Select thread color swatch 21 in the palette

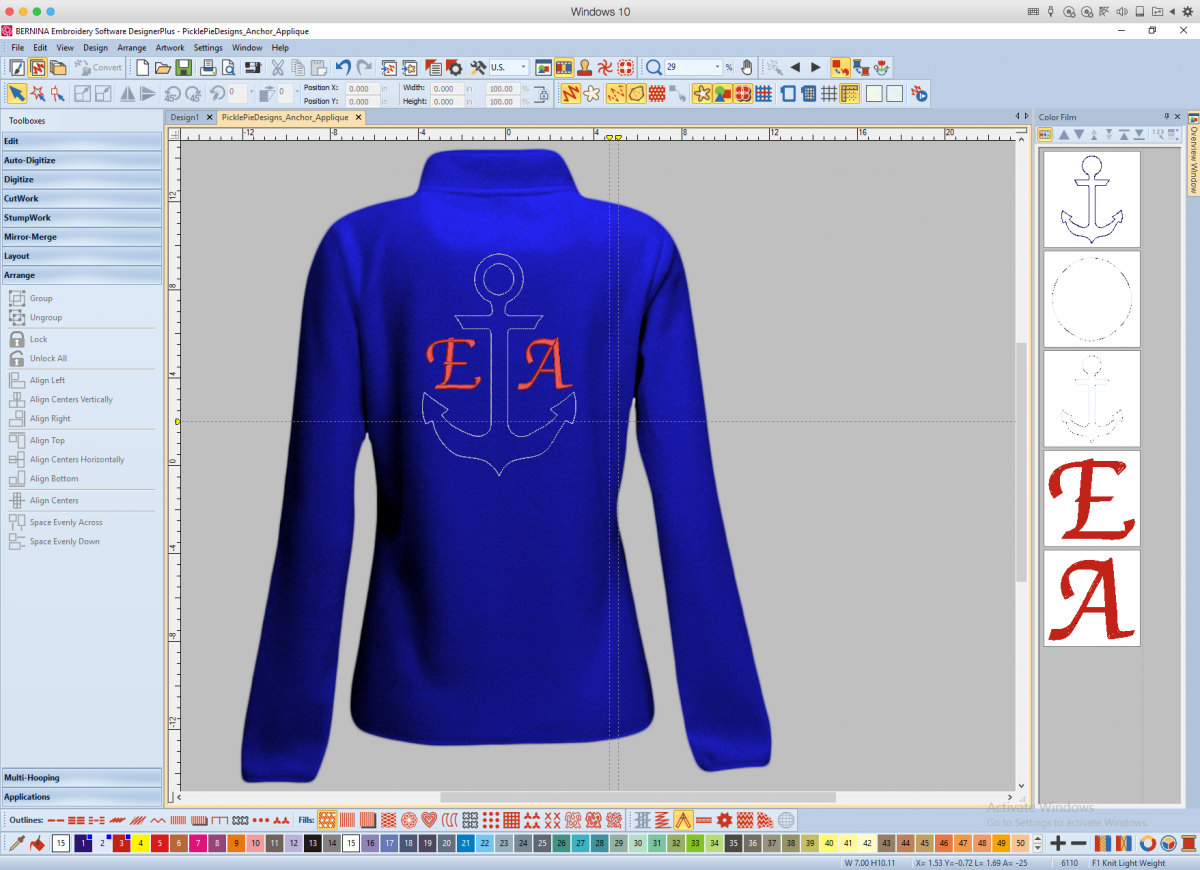tap(465, 843)
